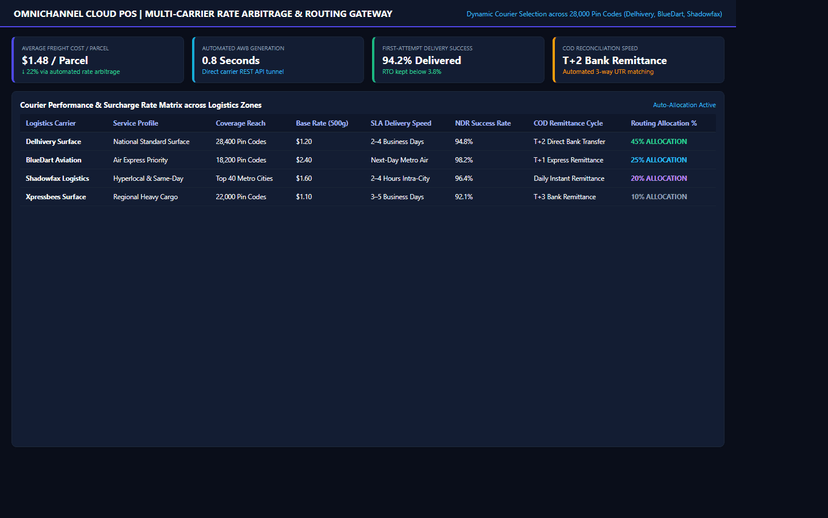Click the Next-Day Metro Air SLA cell

(x=399, y=160)
